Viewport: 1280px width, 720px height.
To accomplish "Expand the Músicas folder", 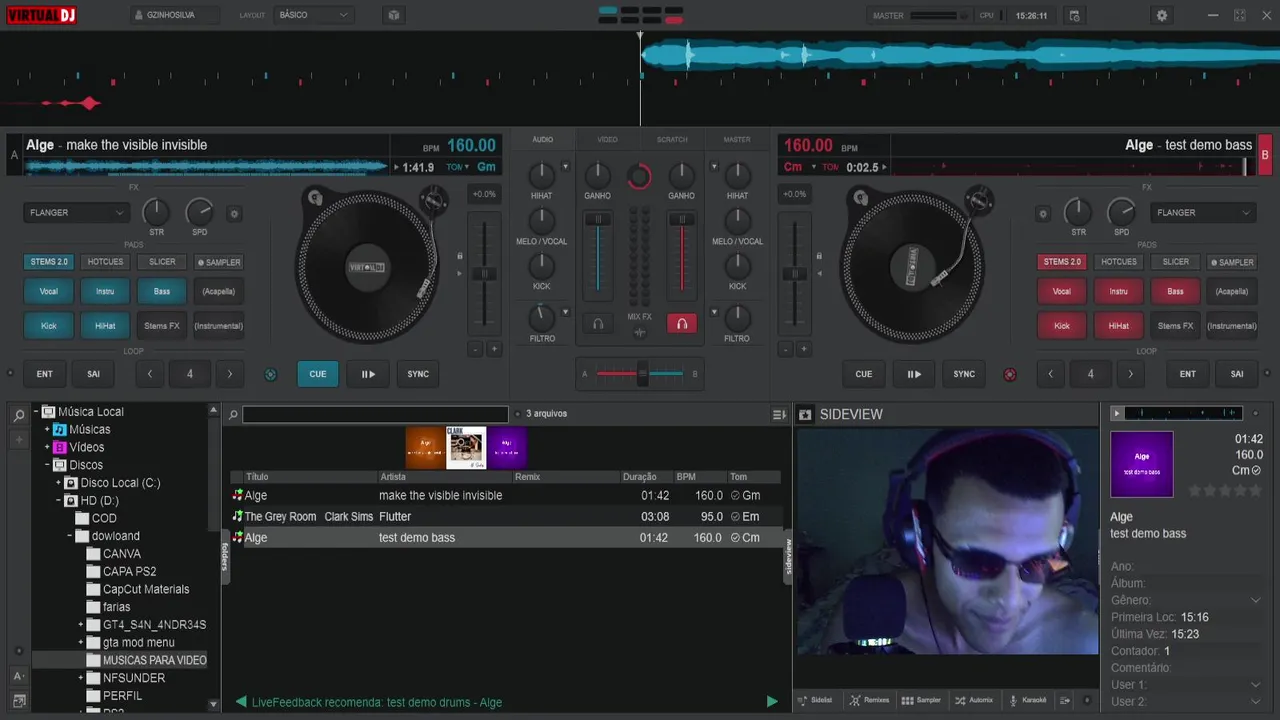I will [x=47, y=429].
